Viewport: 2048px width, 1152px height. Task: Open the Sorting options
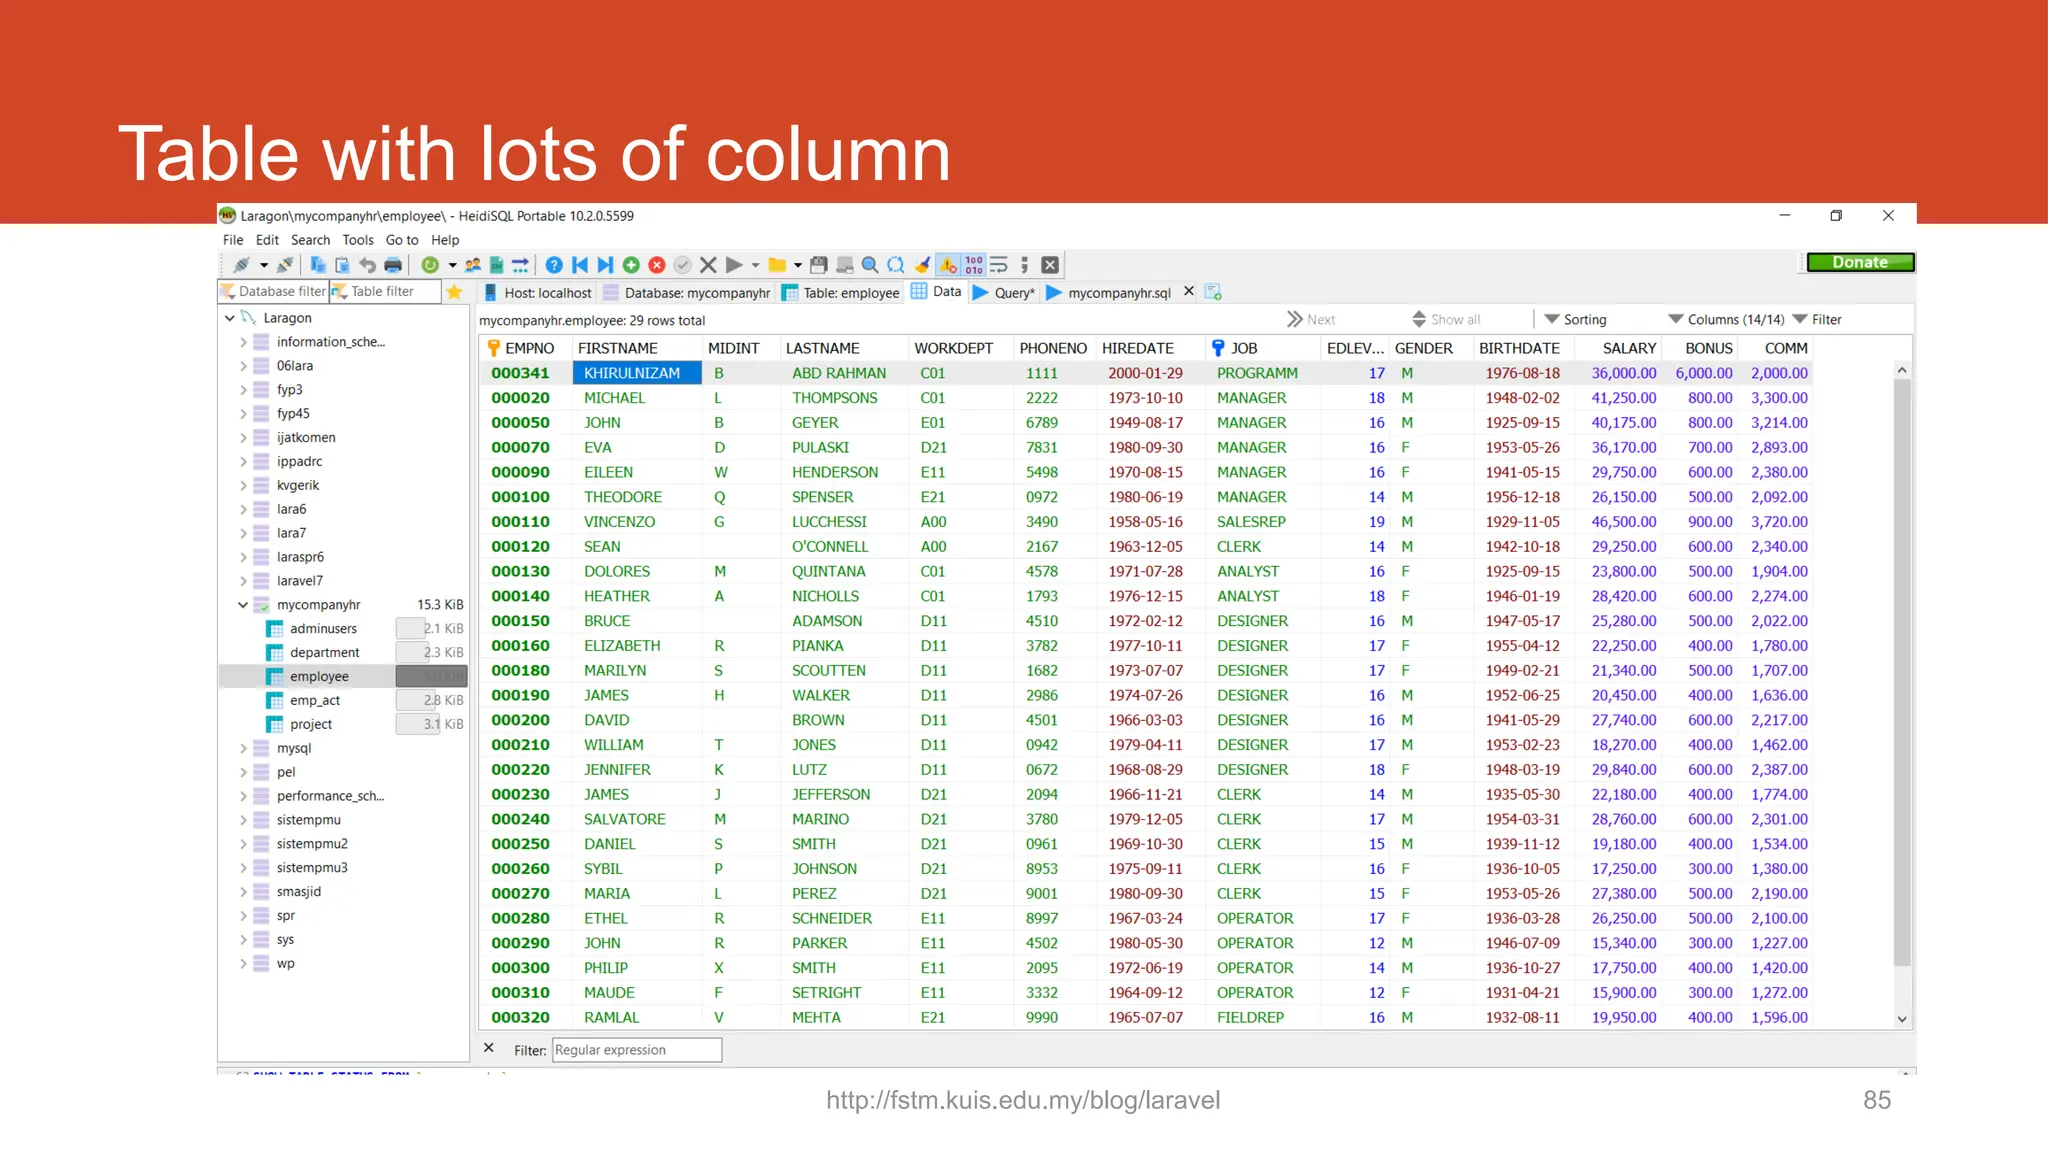[x=1575, y=319]
